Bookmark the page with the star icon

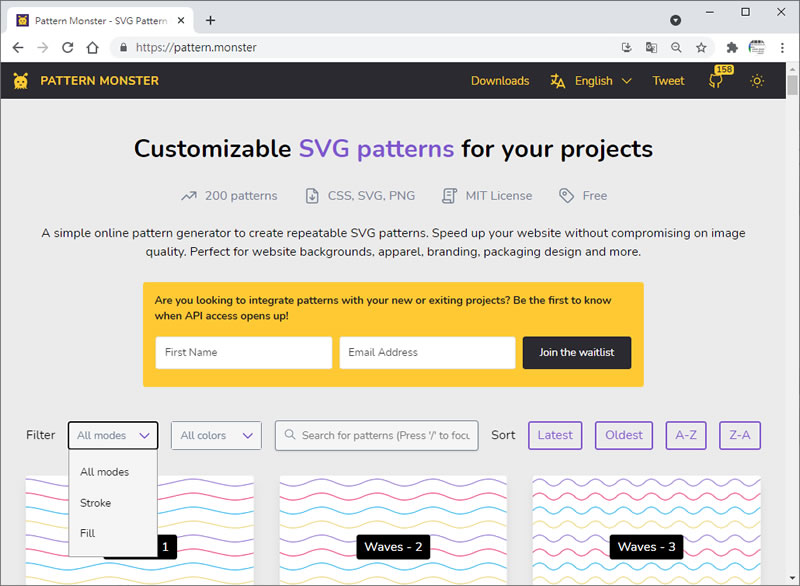click(x=701, y=47)
